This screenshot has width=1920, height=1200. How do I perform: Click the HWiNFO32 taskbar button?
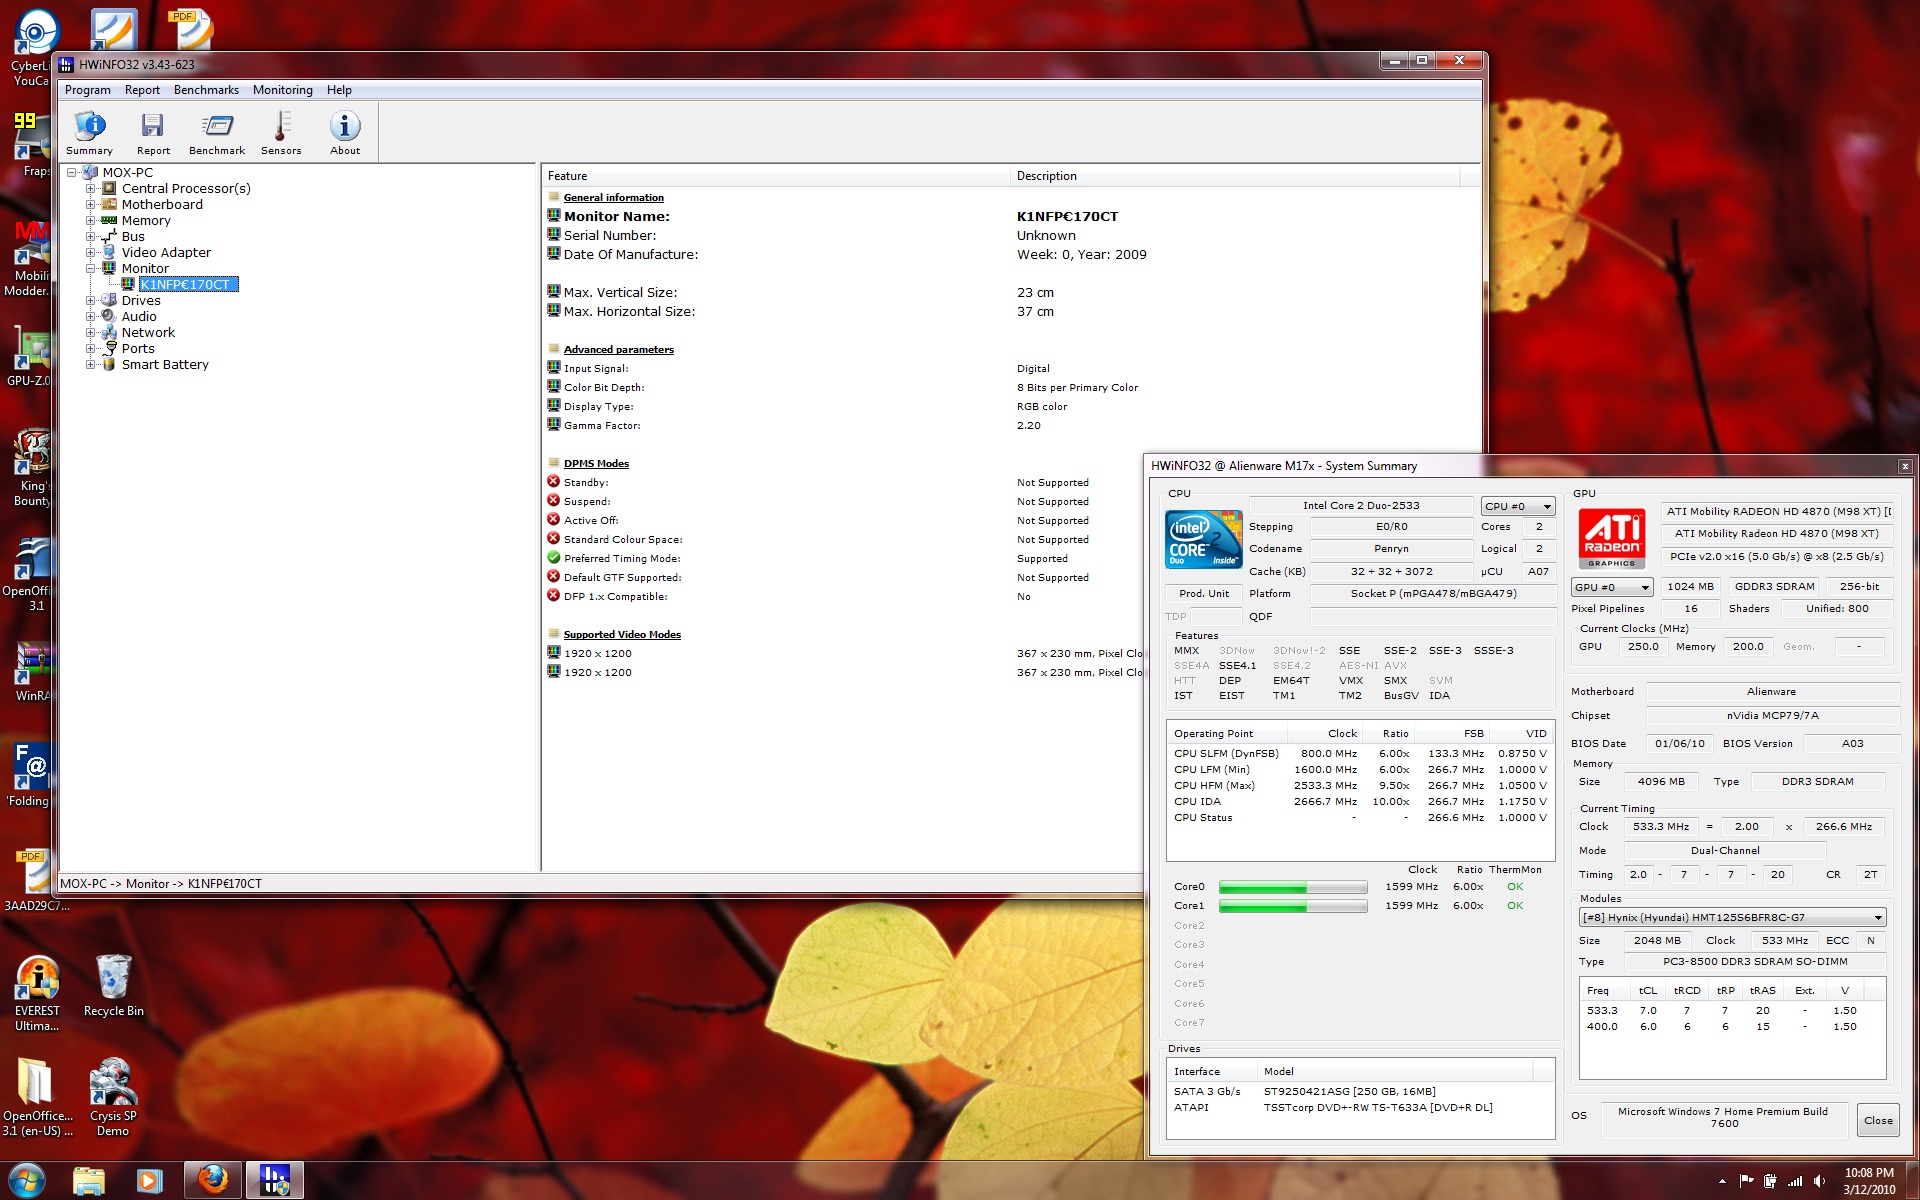point(275,1181)
